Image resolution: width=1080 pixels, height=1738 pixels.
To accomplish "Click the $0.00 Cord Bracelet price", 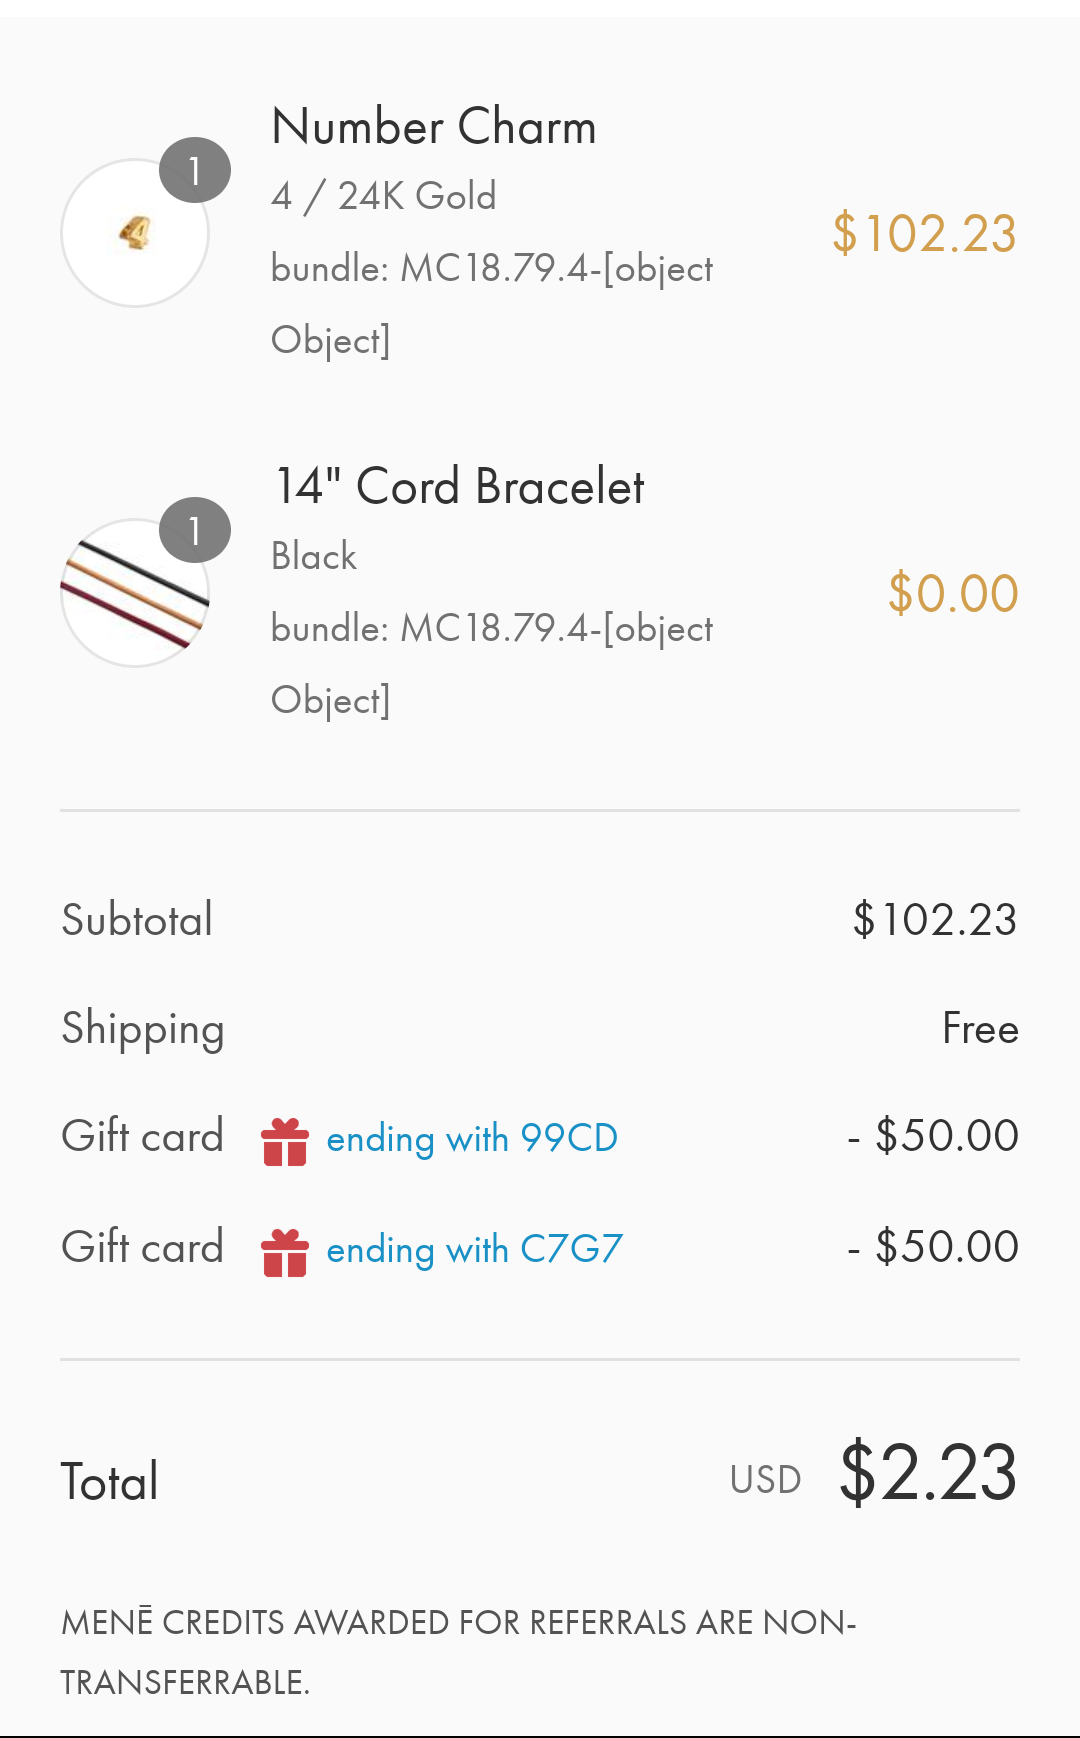I will [x=954, y=594].
